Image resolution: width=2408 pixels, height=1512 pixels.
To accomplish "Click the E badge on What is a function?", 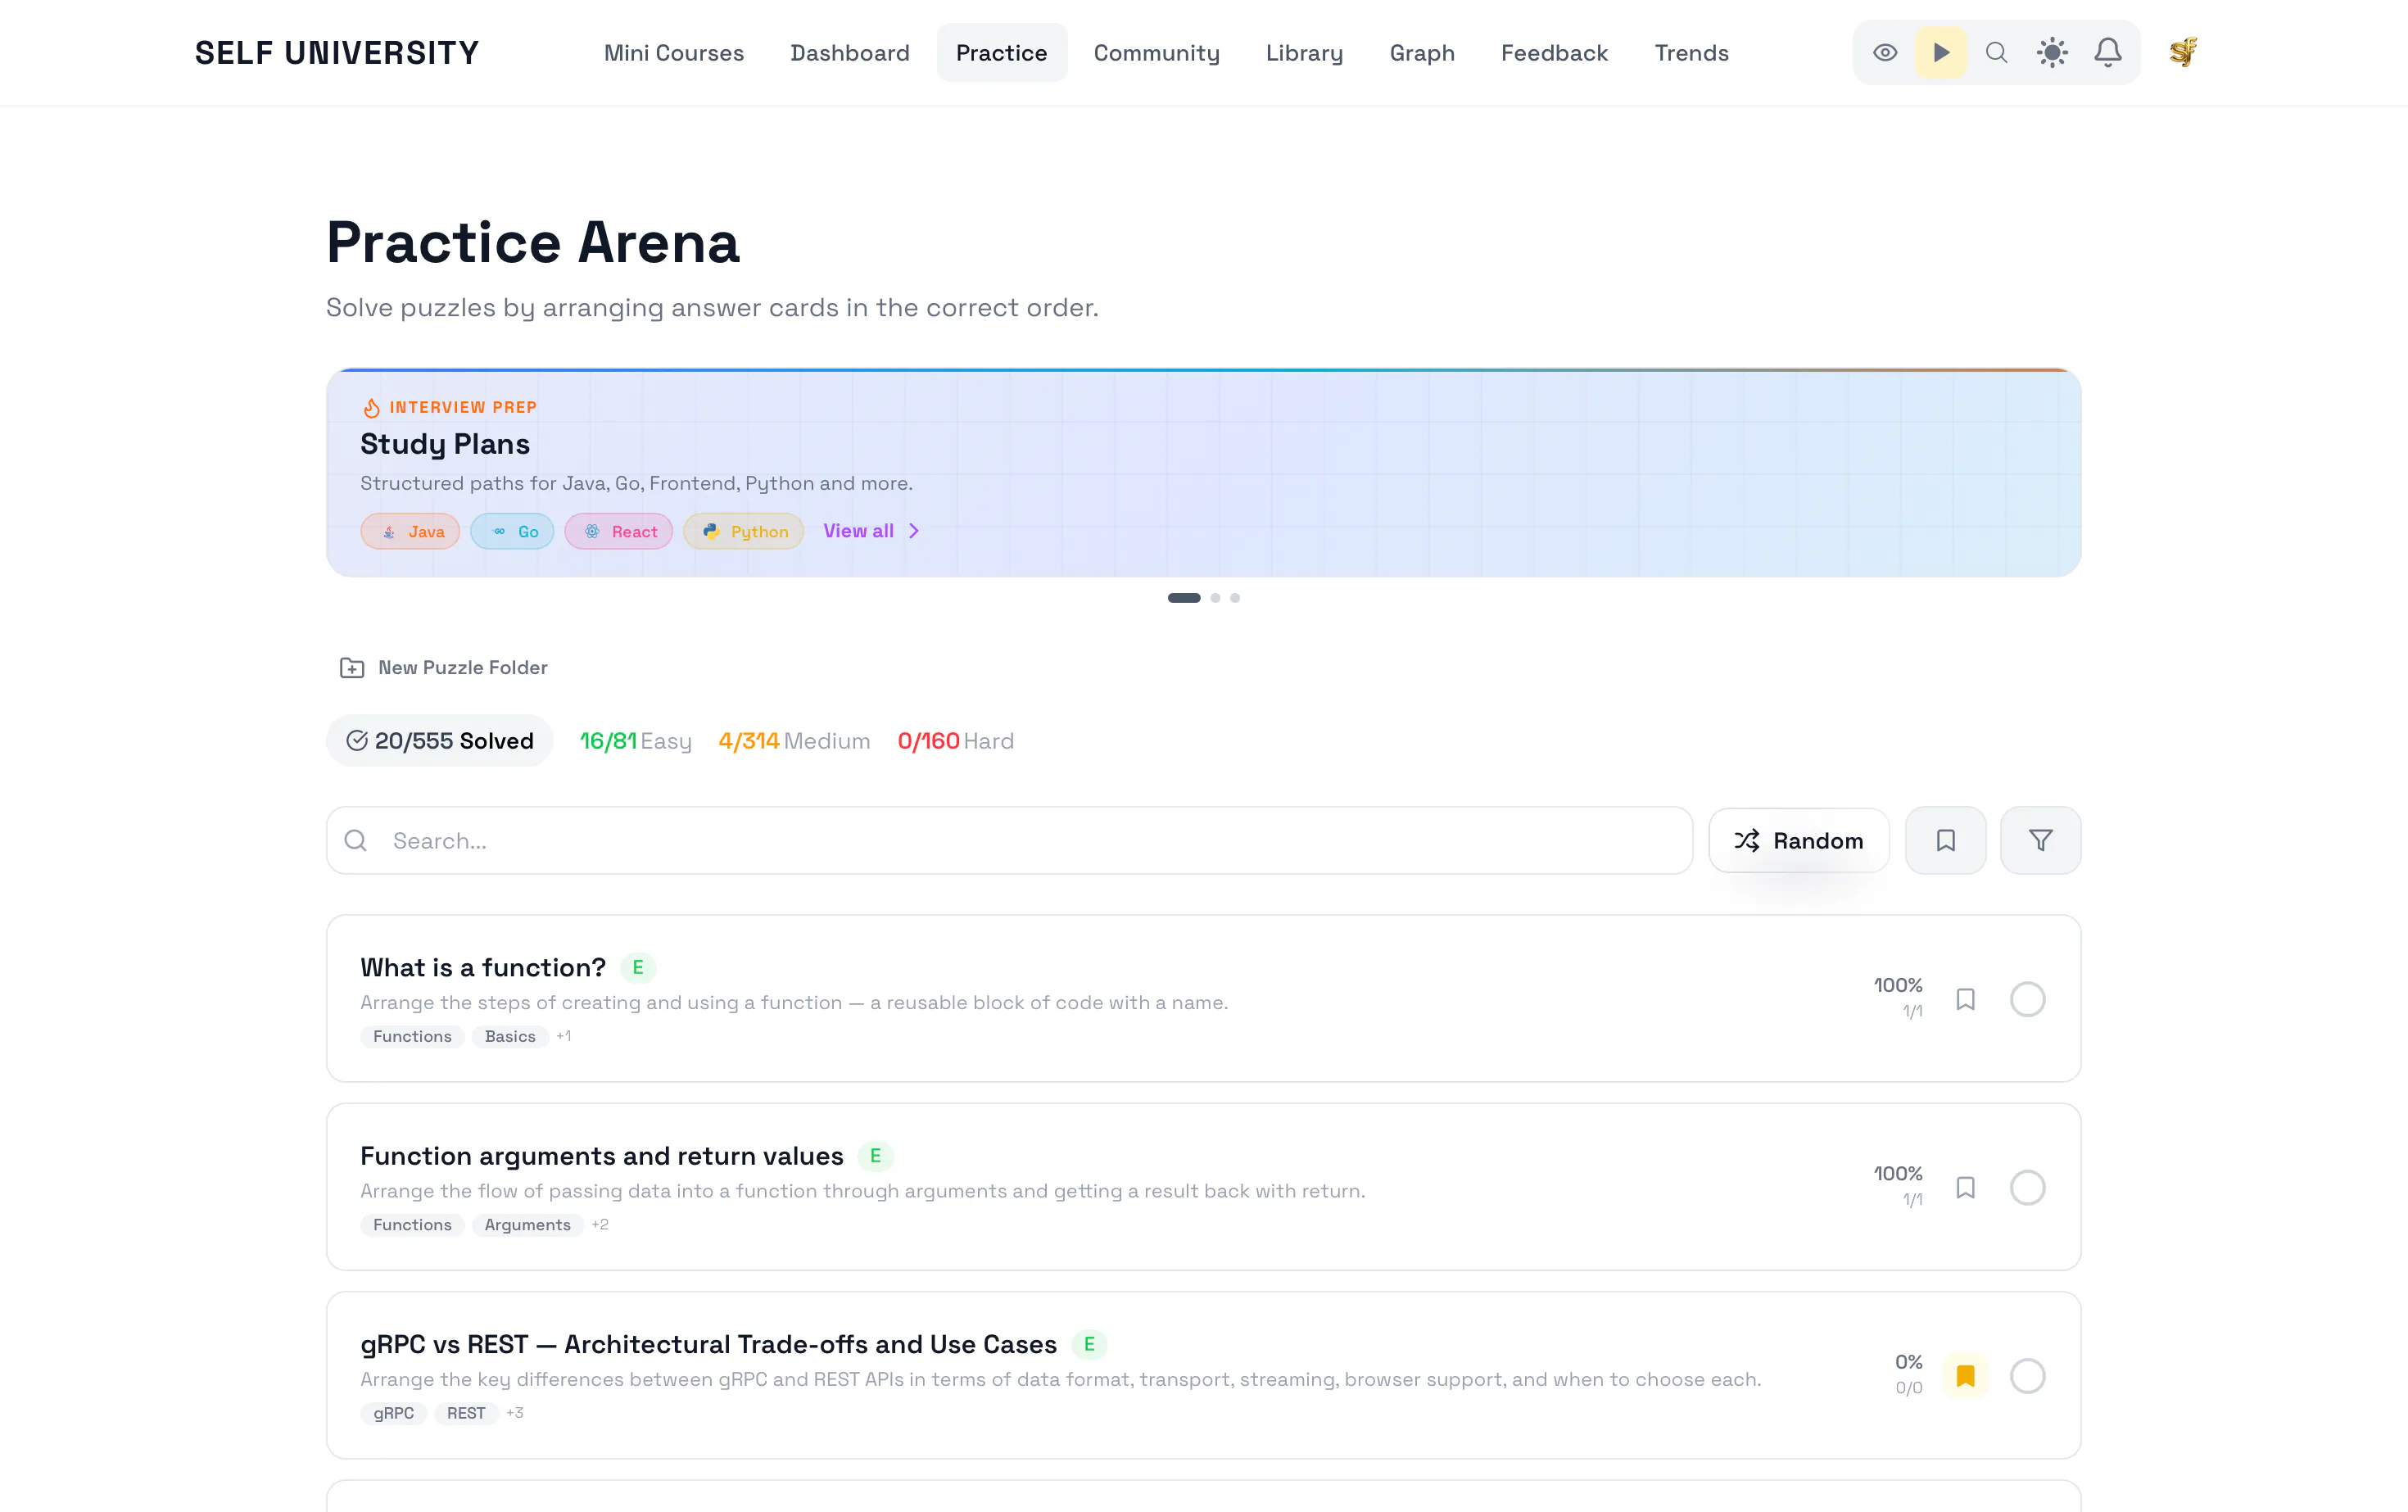I will click(x=638, y=967).
